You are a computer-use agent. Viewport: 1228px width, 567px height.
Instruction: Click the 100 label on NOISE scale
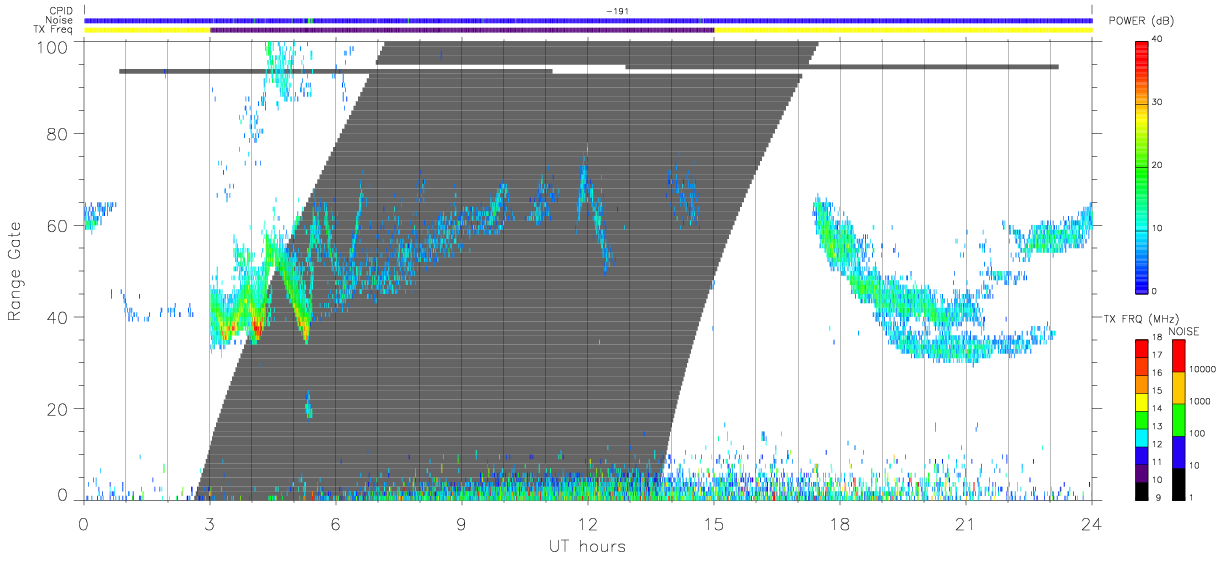click(x=1198, y=433)
